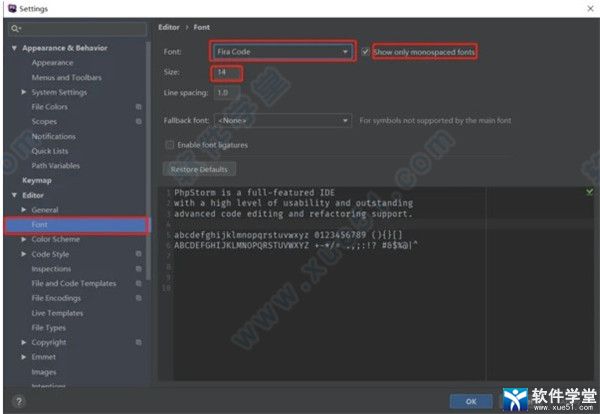Open Inspections settings page
Viewport: 600px width, 414px height.
coord(51,269)
